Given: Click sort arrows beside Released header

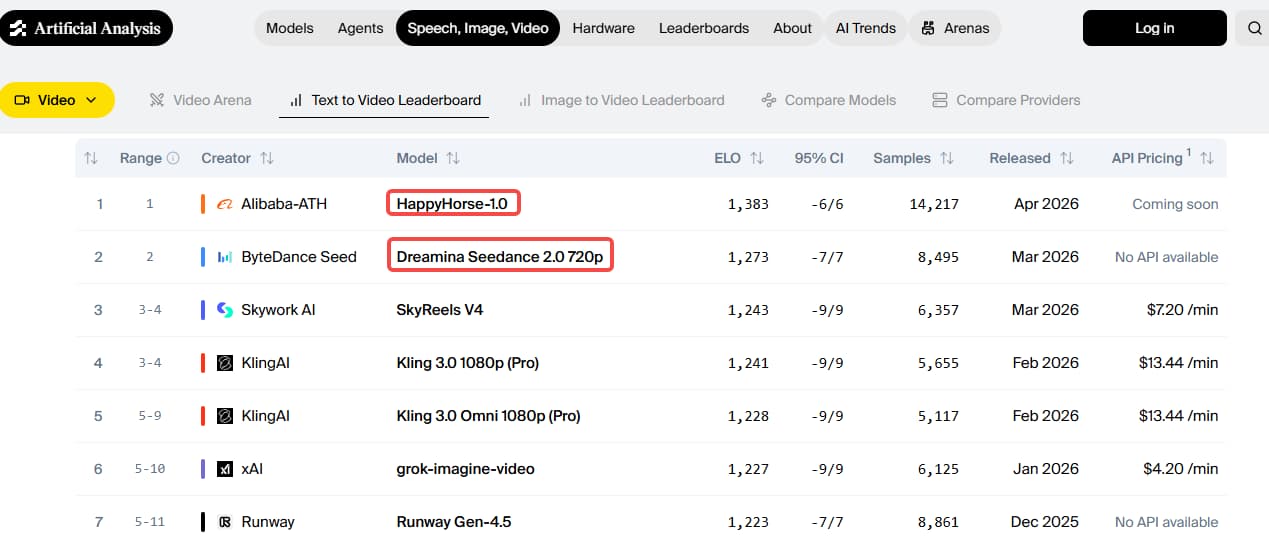Looking at the screenshot, I should point(1067,158).
